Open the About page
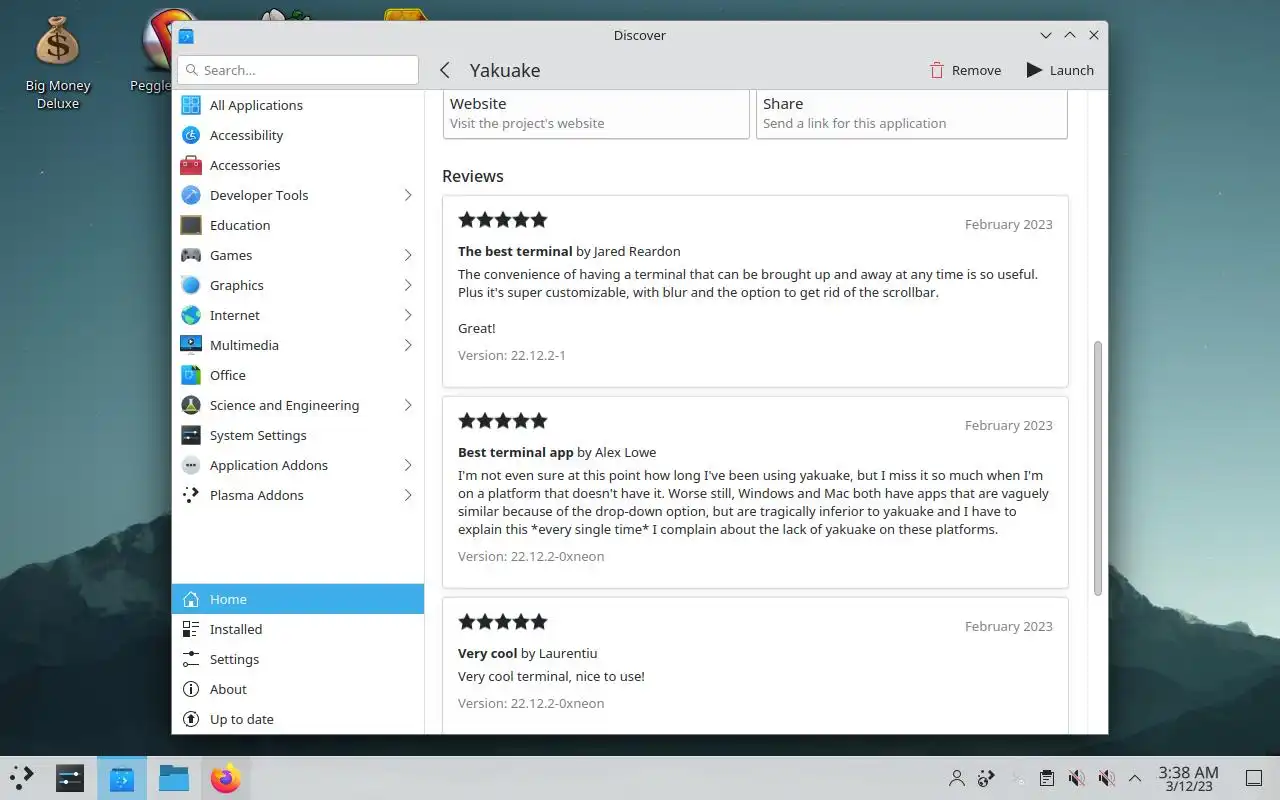Image resolution: width=1280 pixels, height=800 pixels. pyautogui.click(x=298, y=689)
